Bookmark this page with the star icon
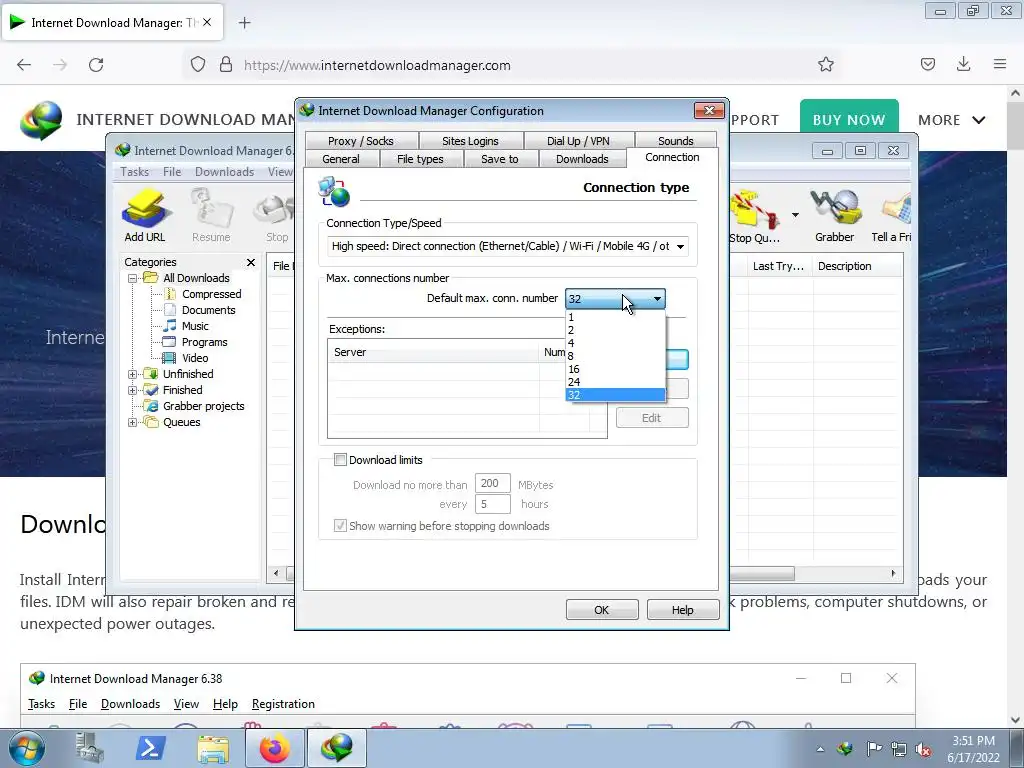Screen dimensions: 1024x768 825,65
